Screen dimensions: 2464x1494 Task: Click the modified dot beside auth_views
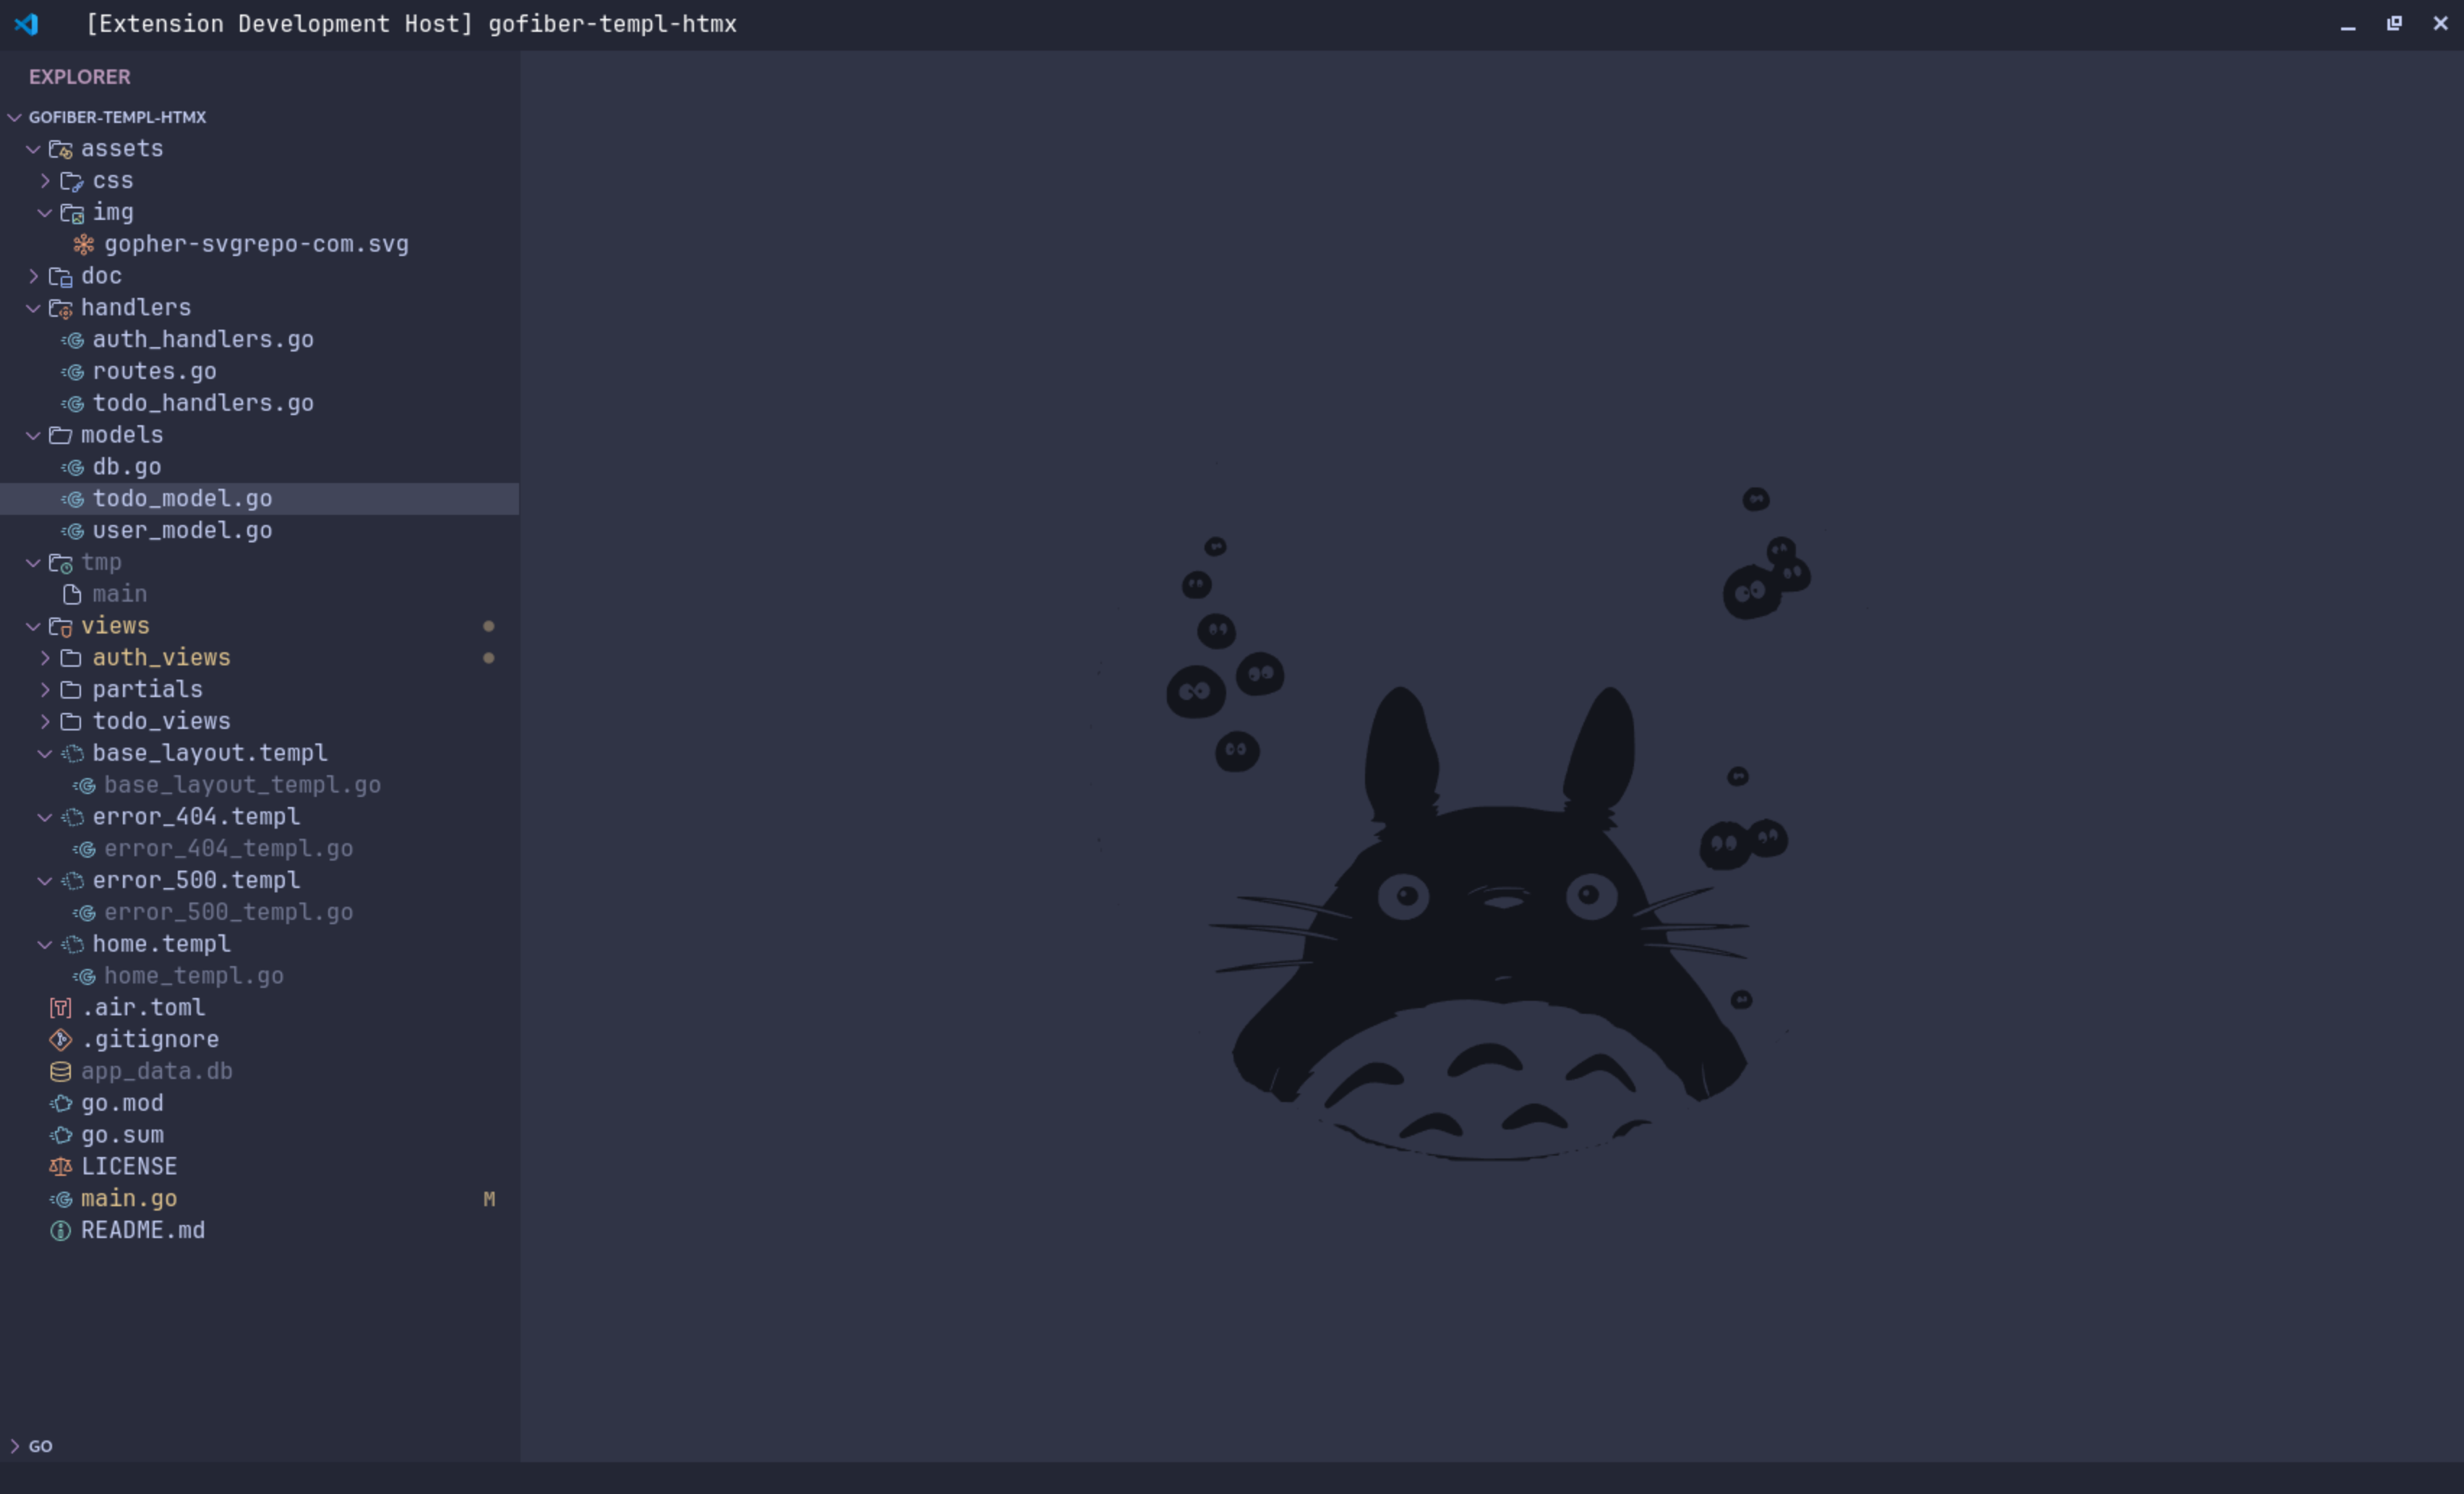pyautogui.click(x=489, y=658)
